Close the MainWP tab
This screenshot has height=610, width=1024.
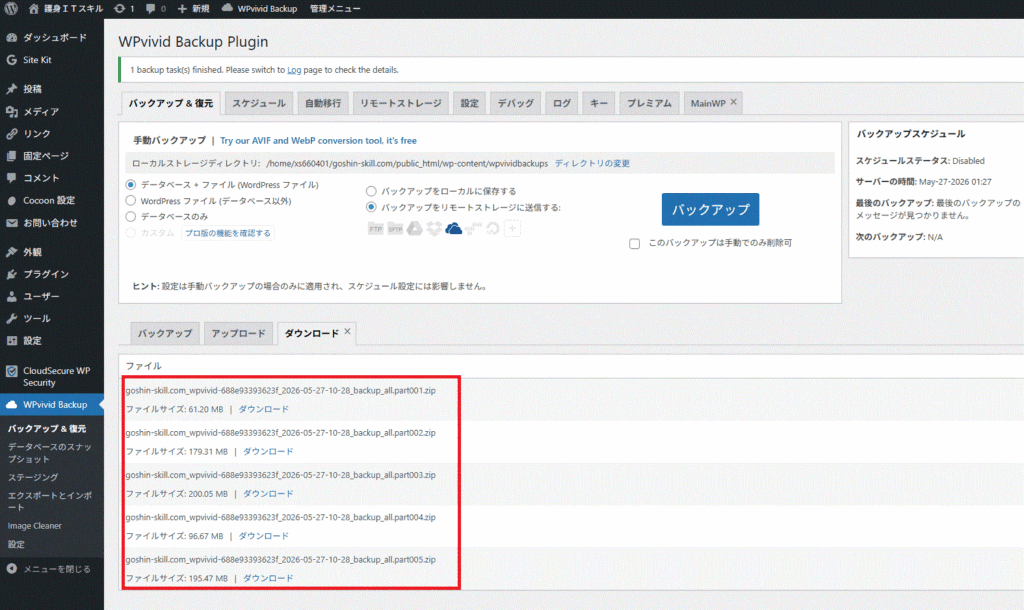(x=733, y=102)
